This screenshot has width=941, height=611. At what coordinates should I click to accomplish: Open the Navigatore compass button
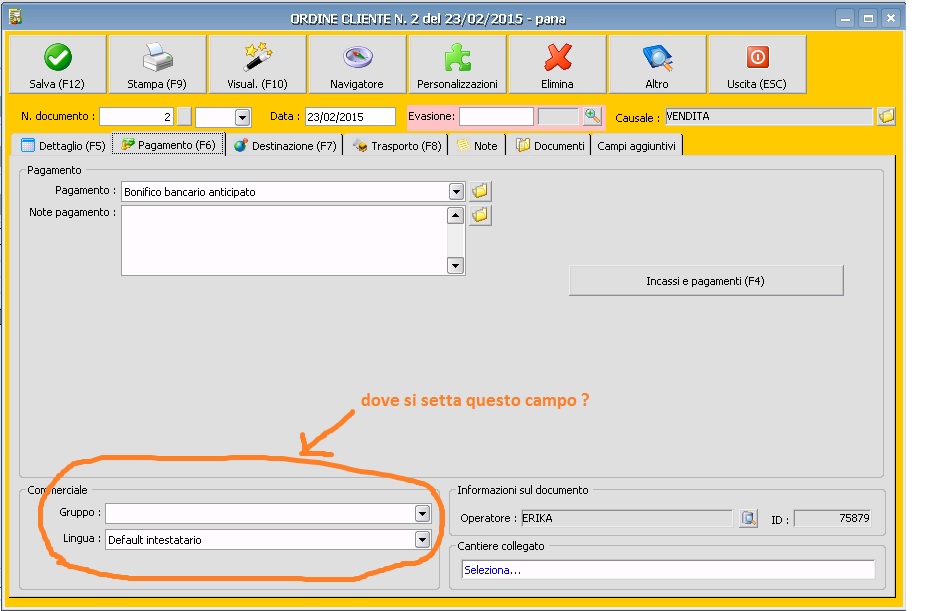pyautogui.click(x=357, y=64)
